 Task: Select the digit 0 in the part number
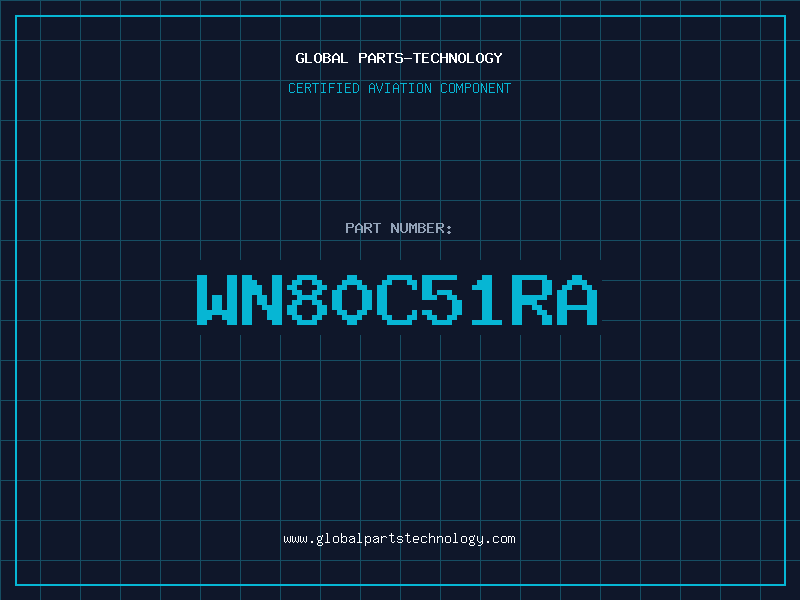[353, 299]
